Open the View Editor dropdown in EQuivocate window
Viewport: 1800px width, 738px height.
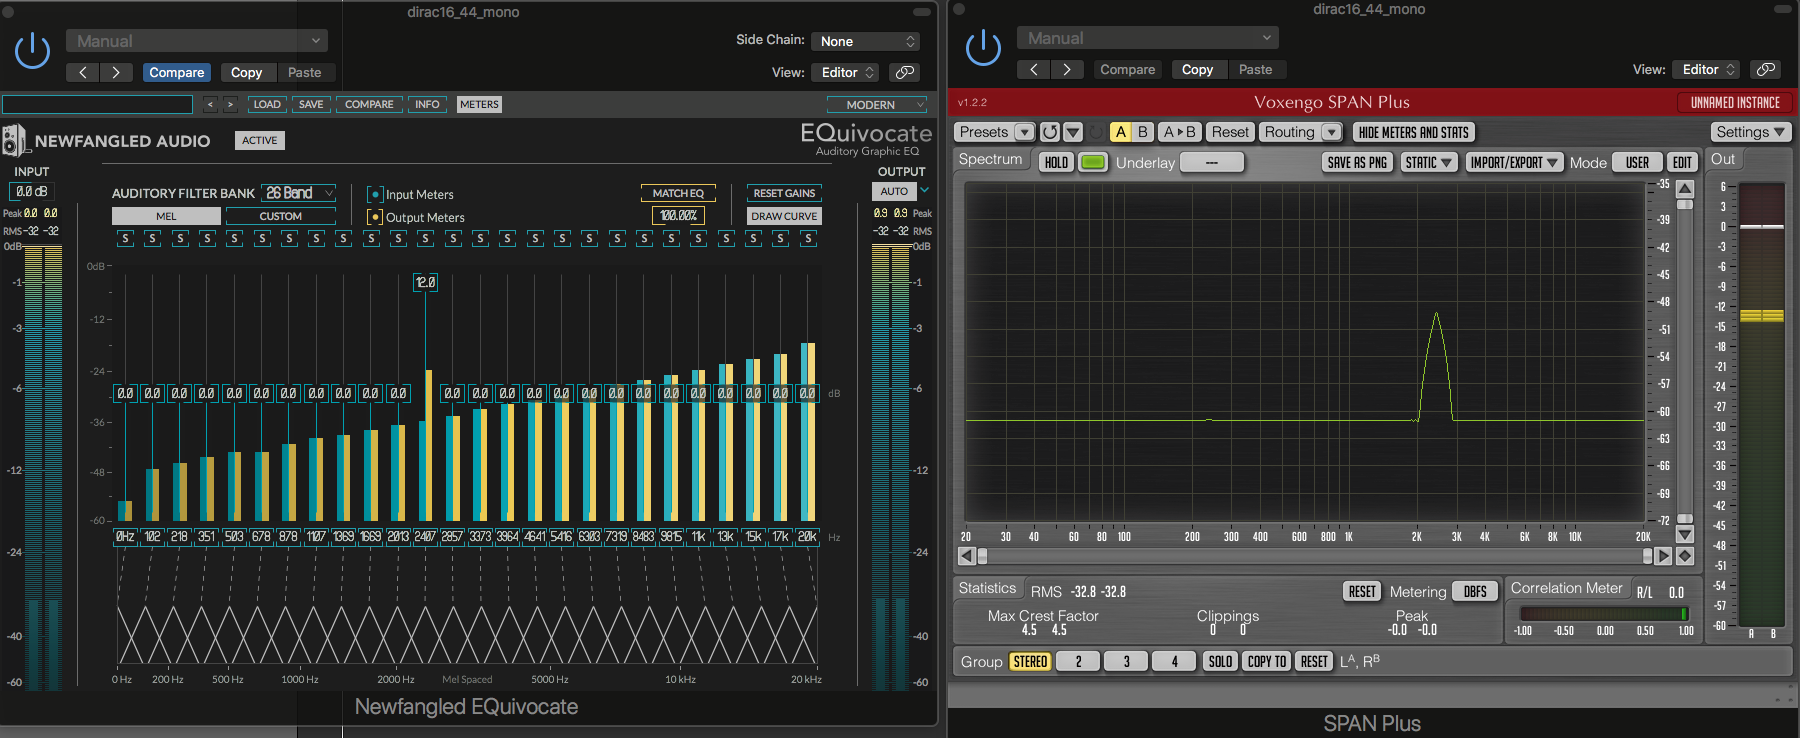[846, 72]
